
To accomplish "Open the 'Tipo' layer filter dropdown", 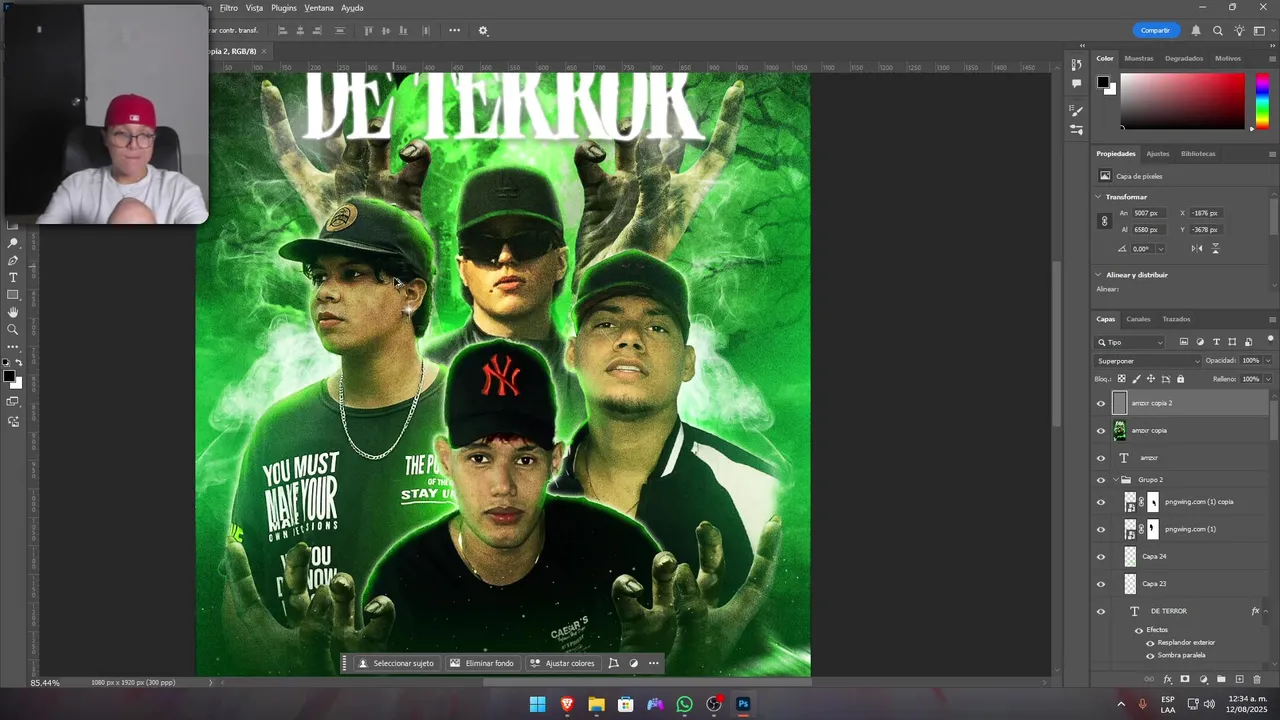I will tap(1130, 342).
